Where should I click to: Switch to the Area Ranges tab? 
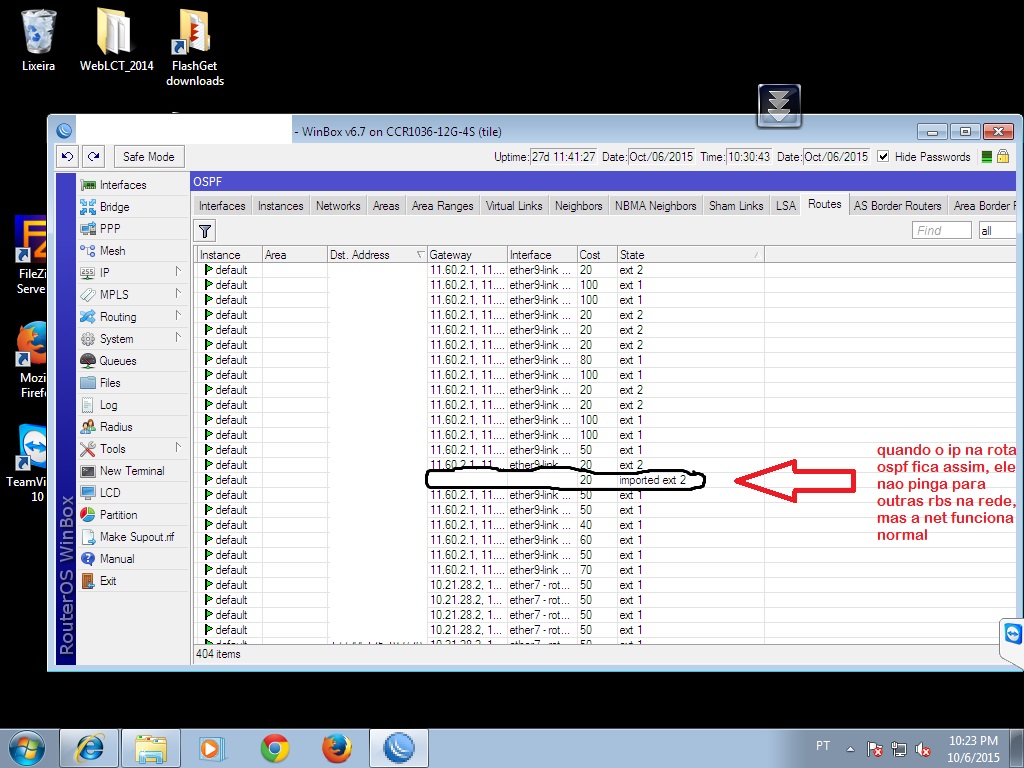pyautogui.click(x=443, y=206)
